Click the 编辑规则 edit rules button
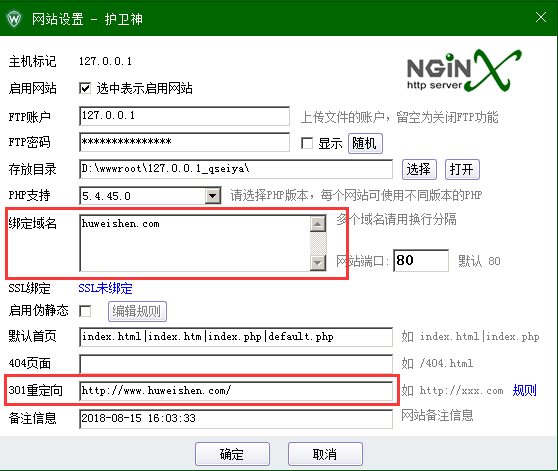This screenshot has width=558, height=471. [x=137, y=311]
